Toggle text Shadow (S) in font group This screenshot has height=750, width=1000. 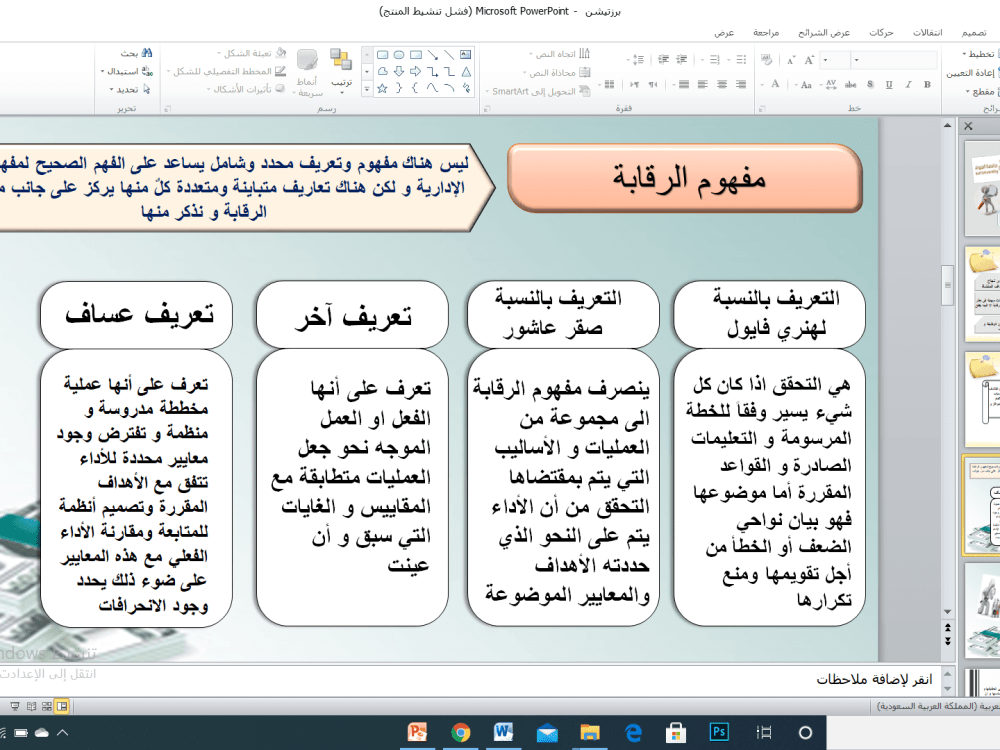click(x=871, y=84)
